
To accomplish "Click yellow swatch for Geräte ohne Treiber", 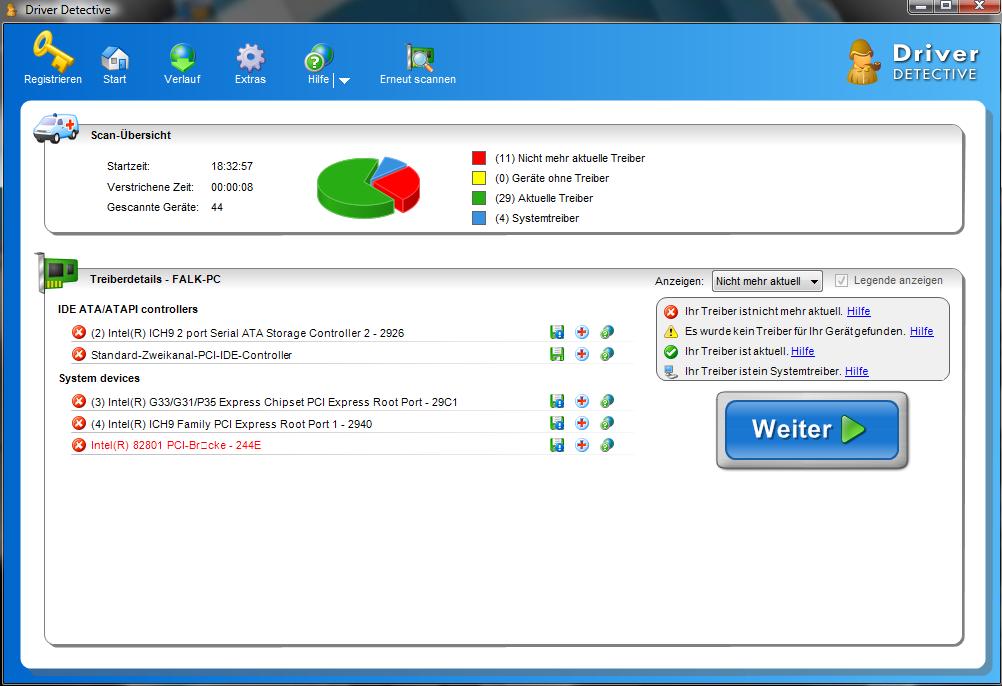I will 479,178.
